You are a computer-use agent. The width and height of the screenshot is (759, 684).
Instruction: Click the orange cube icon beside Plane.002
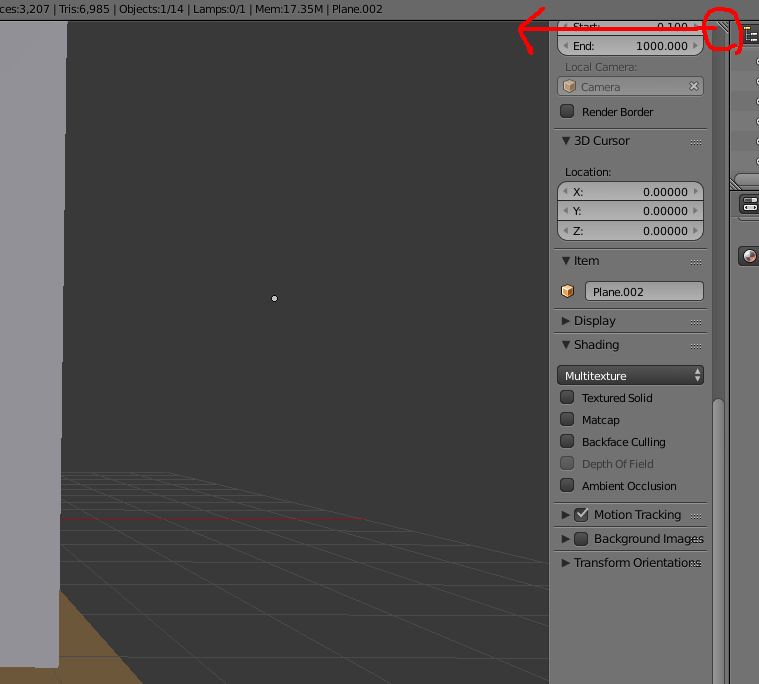[x=567, y=291]
